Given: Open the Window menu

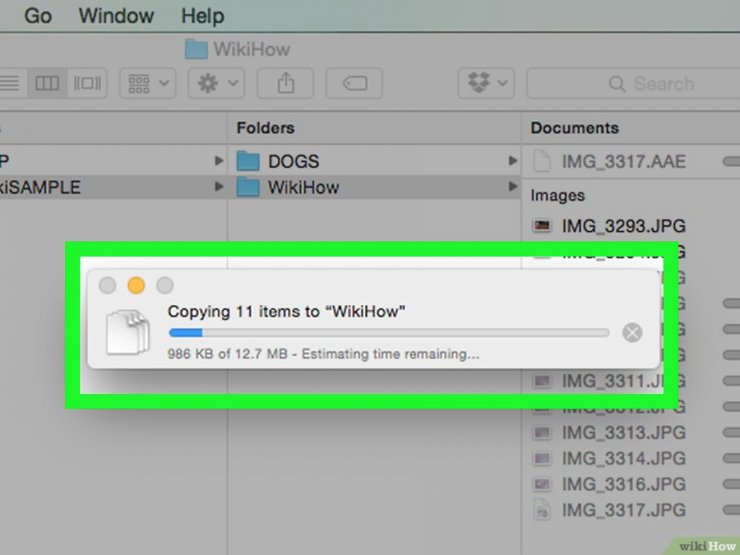Looking at the screenshot, I should pos(116,16).
